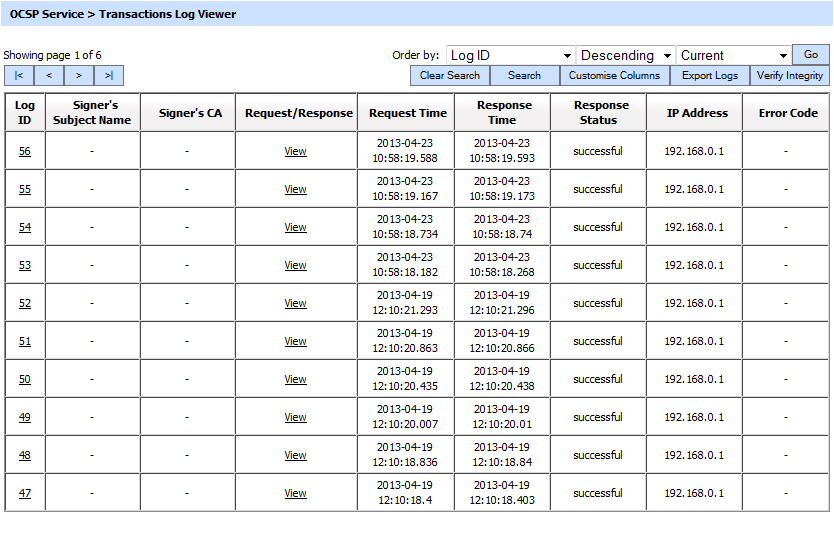Click the Response Status column header
Image resolution: width=834 pixels, height=537 pixels.
601,113
